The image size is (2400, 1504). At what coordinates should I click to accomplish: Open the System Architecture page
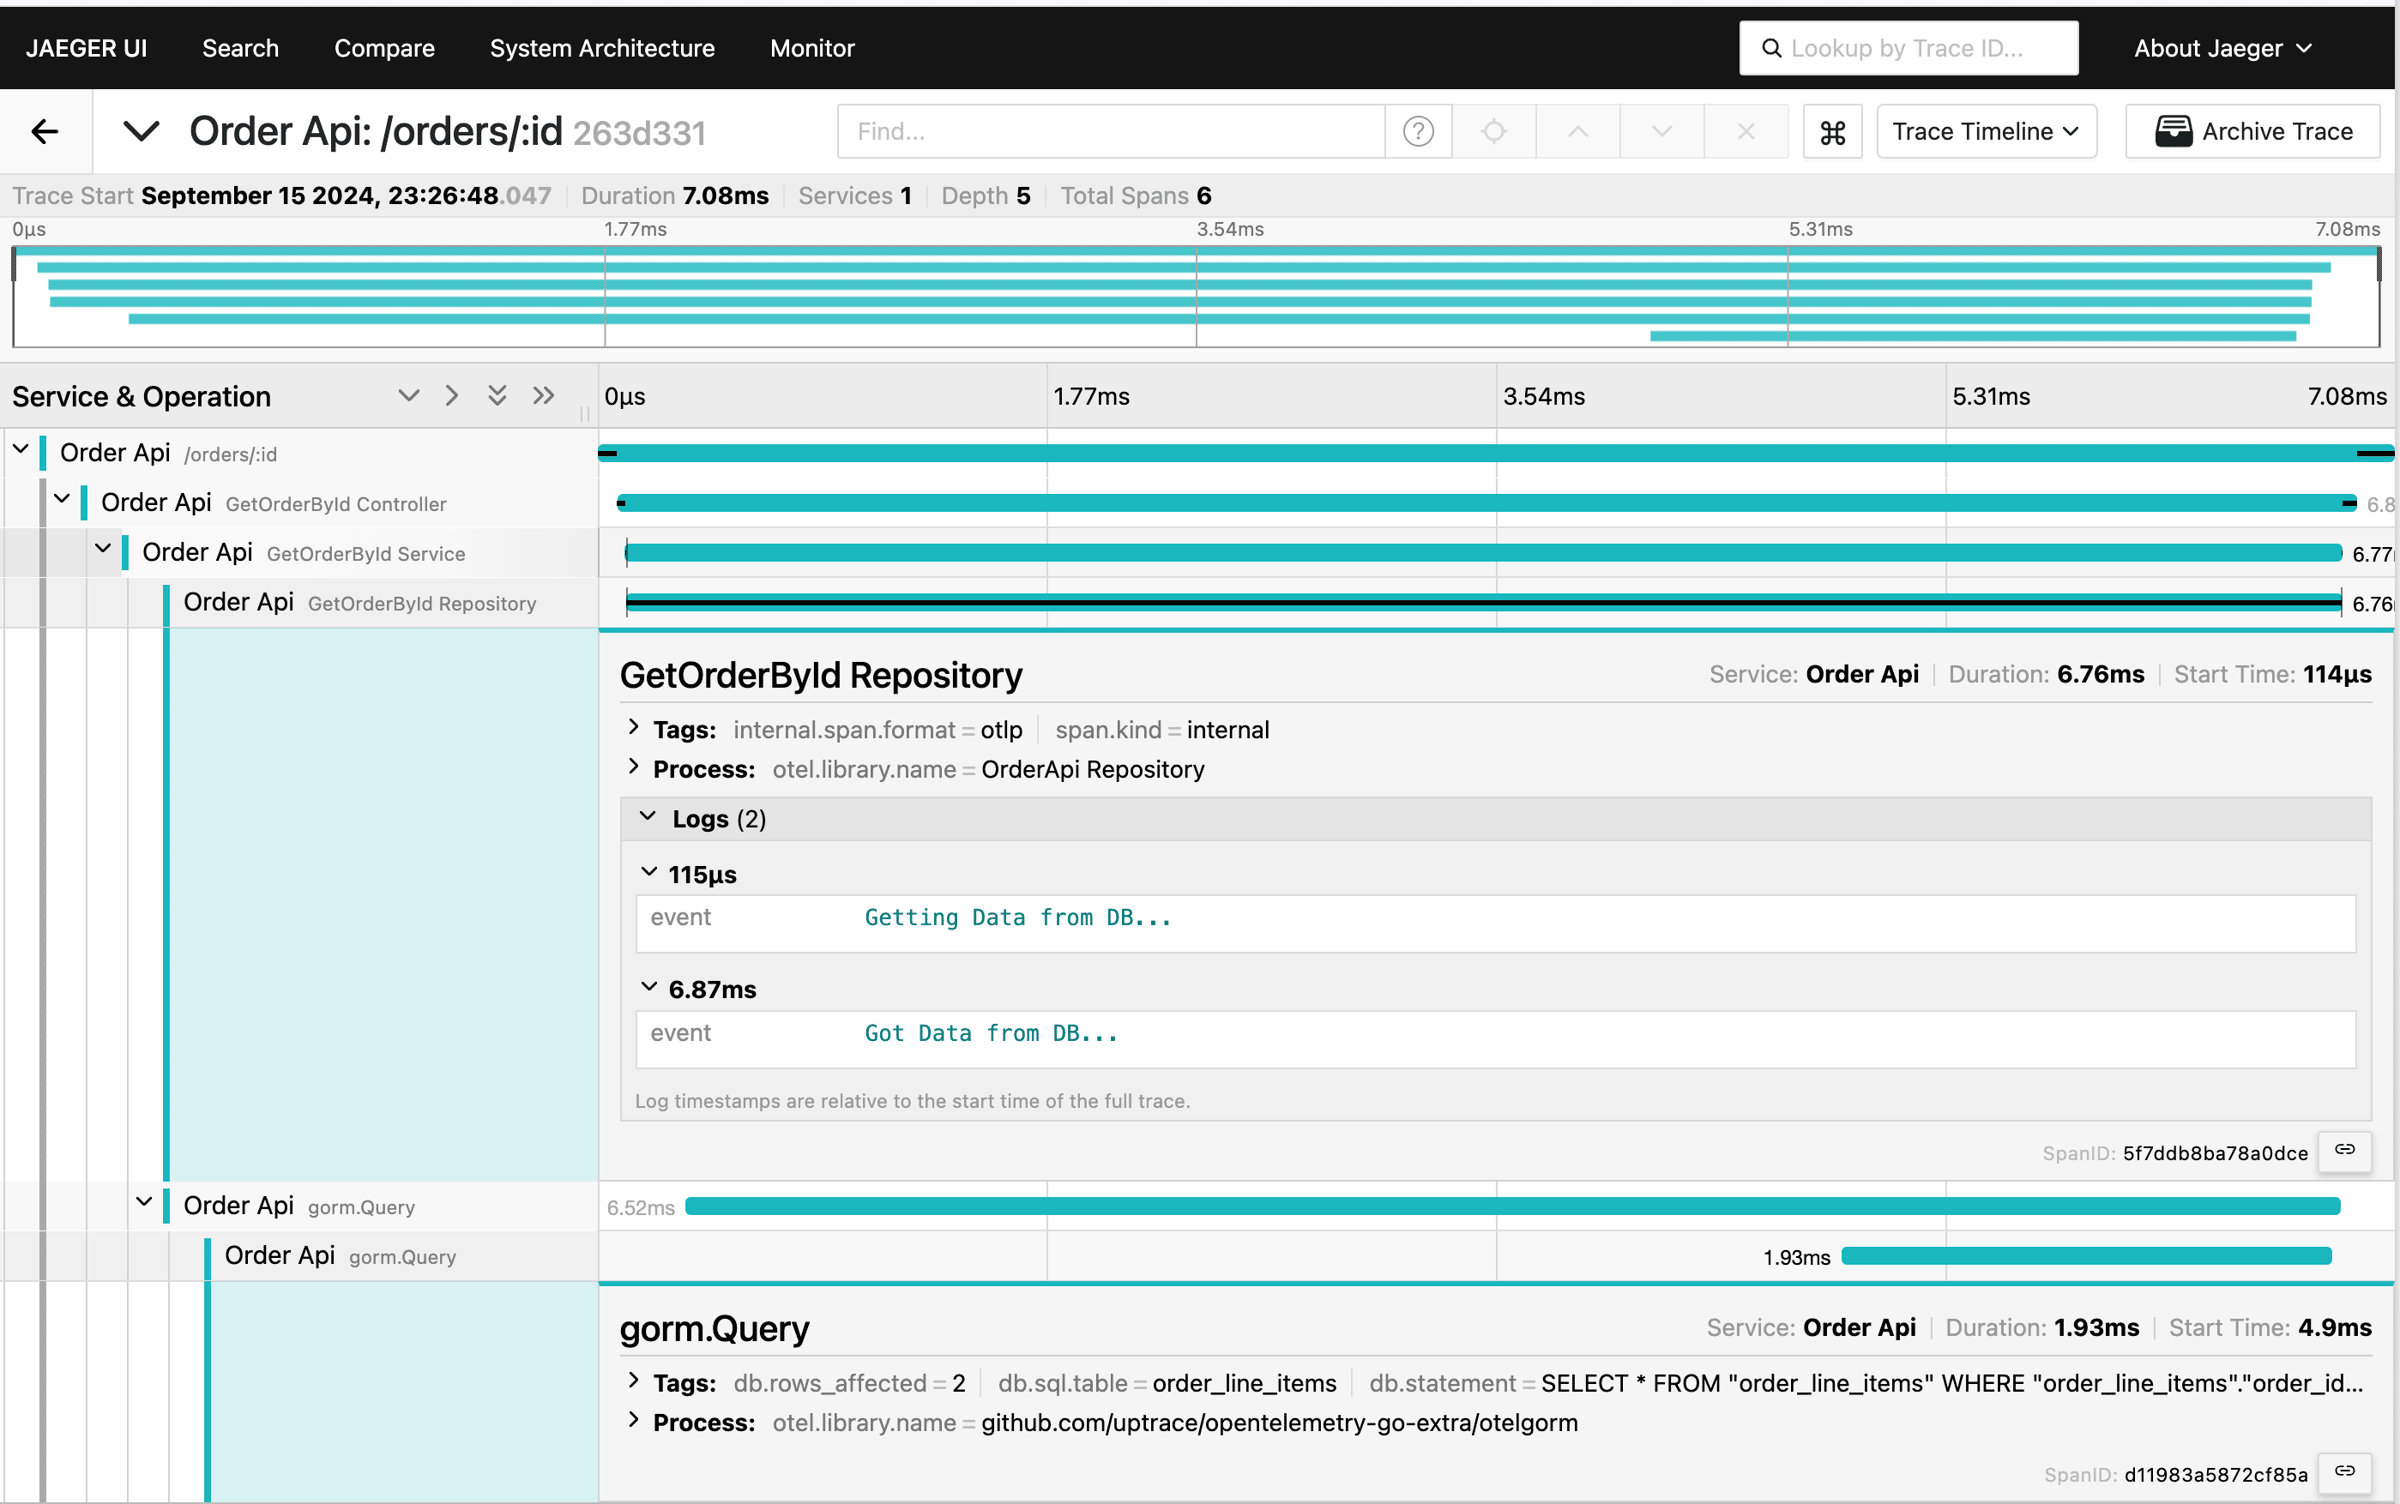coord(601,47)
